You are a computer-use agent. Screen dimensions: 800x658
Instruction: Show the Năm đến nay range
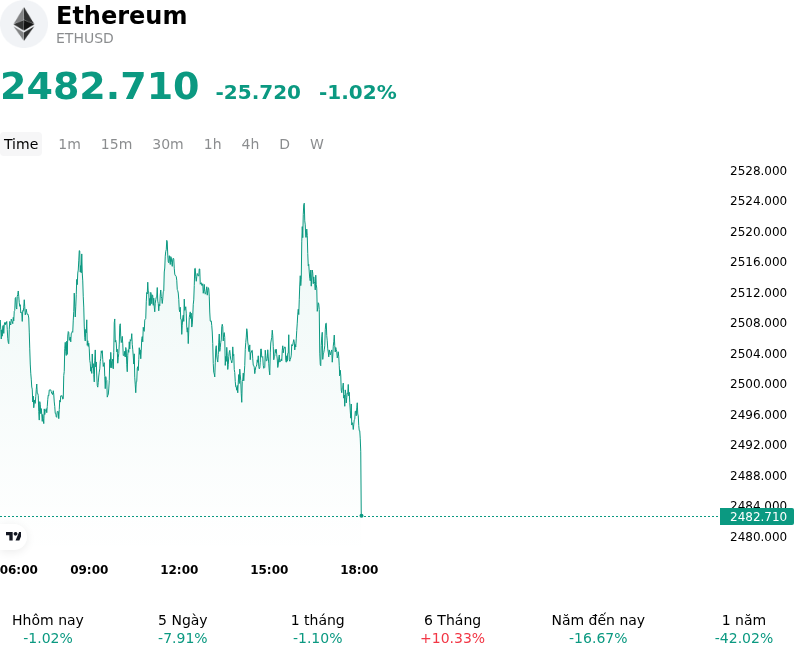598,629
